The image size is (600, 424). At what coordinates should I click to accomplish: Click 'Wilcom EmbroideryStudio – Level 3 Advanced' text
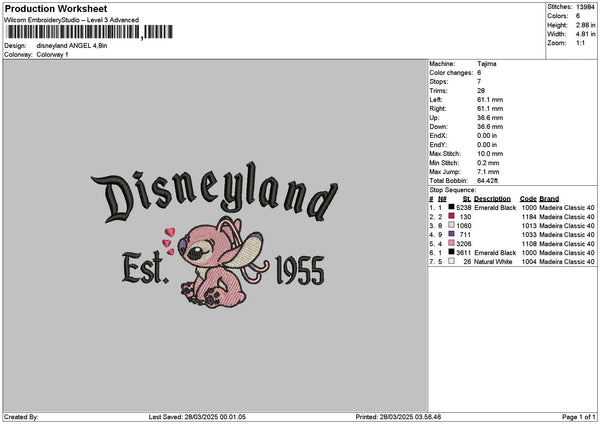click(72, 20)
